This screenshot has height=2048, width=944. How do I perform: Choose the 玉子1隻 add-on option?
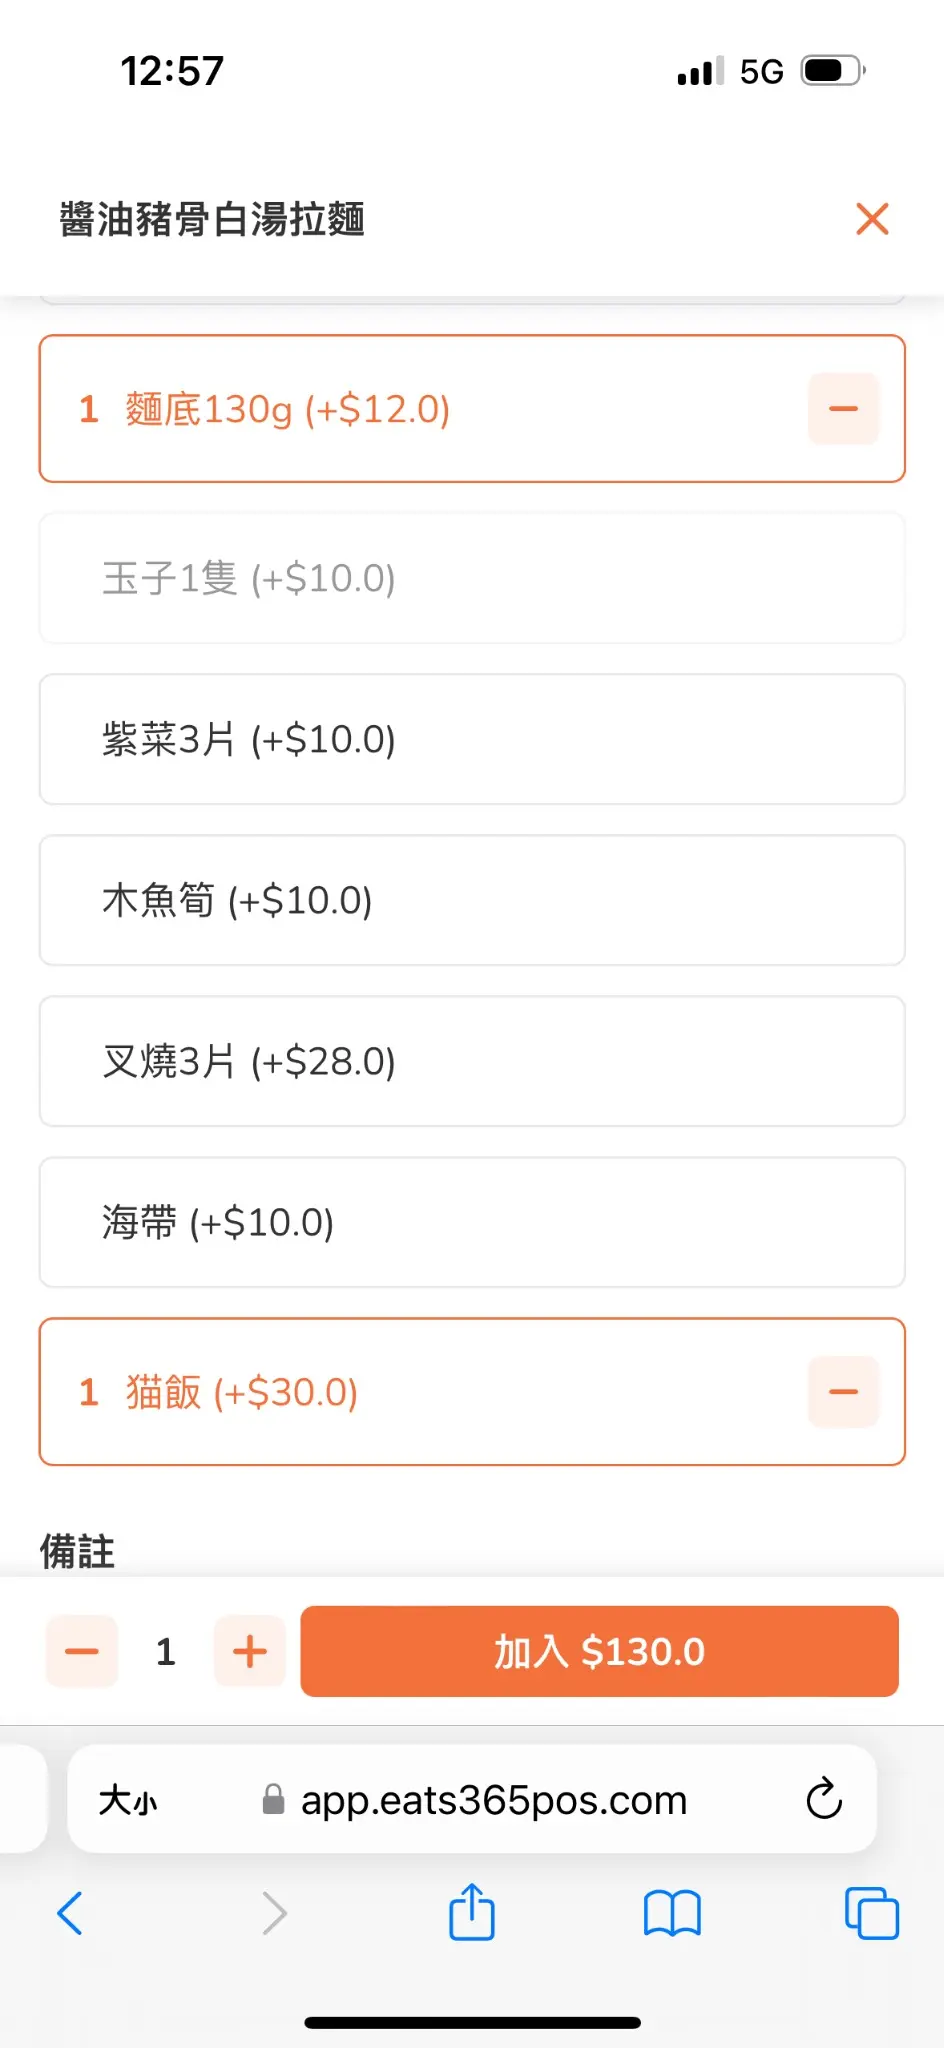point(472,579)
